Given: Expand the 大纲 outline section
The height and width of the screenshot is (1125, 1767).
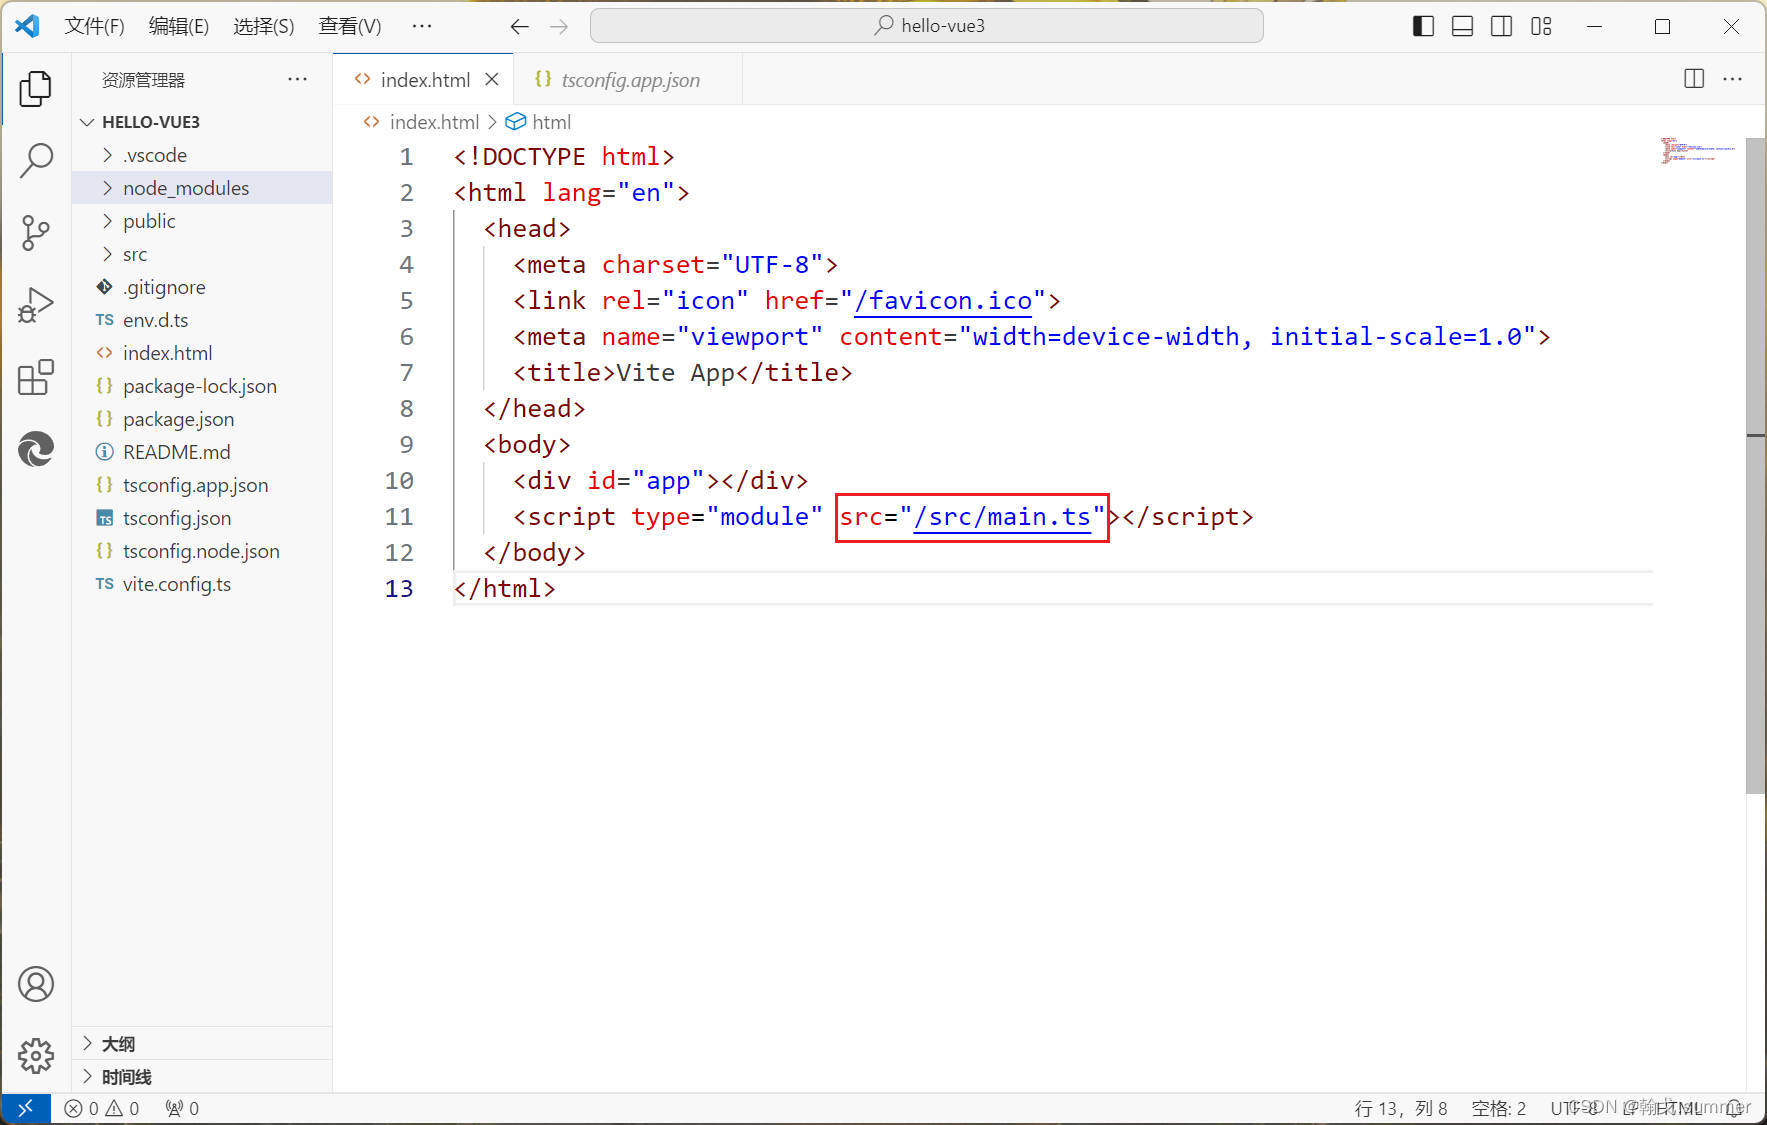Looking at the screenshot, I should pyautogui.click(x=118, y=1044).
